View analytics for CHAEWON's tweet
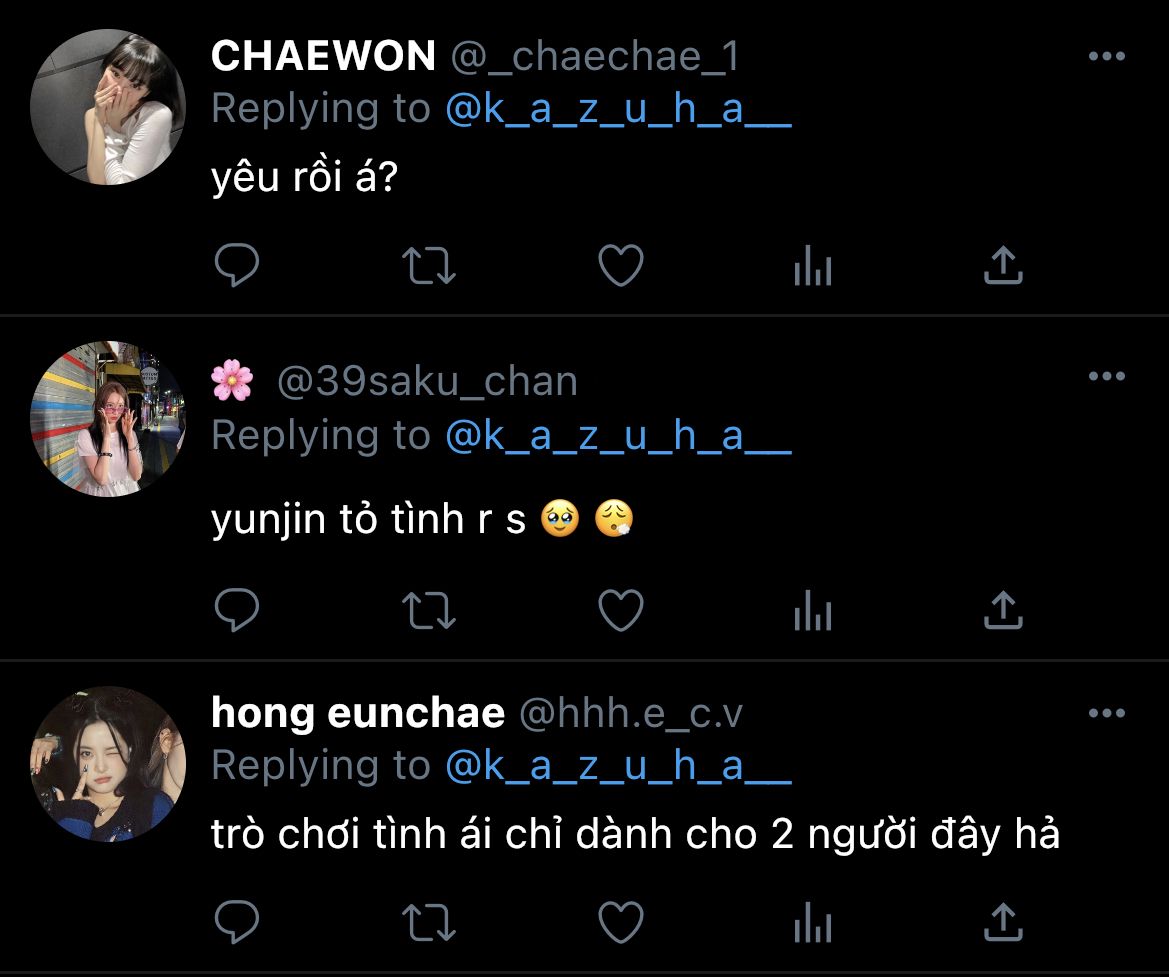 (x=813, y=266)
